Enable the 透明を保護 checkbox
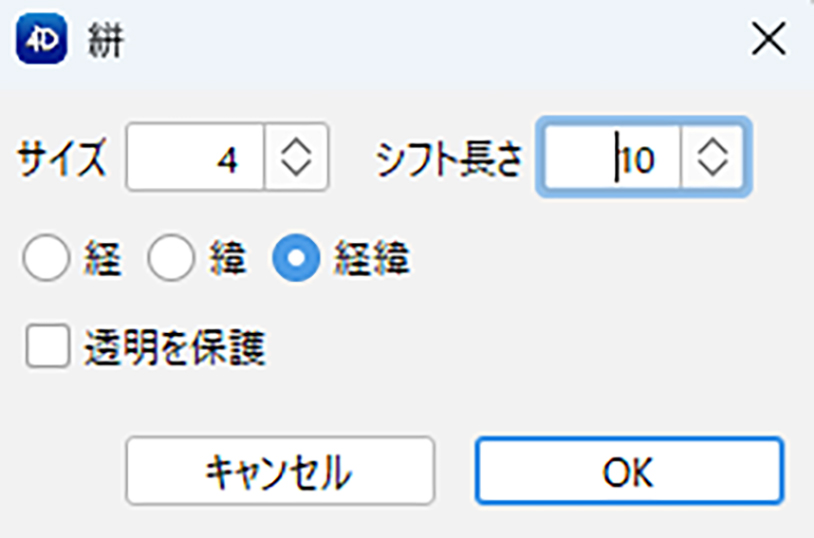814x538 pixels. [x=48, y=346]
